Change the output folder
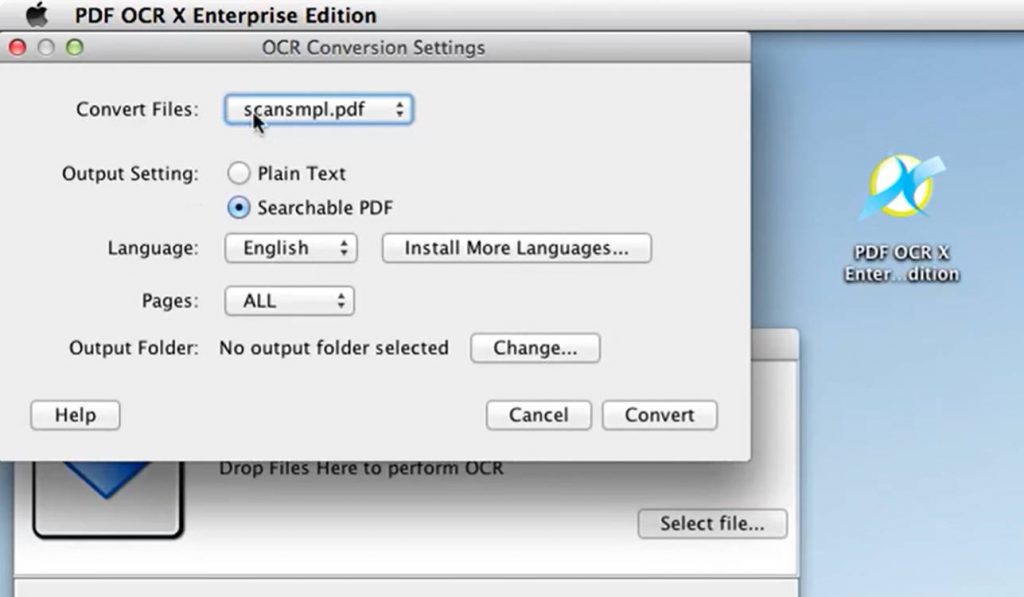Screen dimensions: 1024x597 click(534, 348)
